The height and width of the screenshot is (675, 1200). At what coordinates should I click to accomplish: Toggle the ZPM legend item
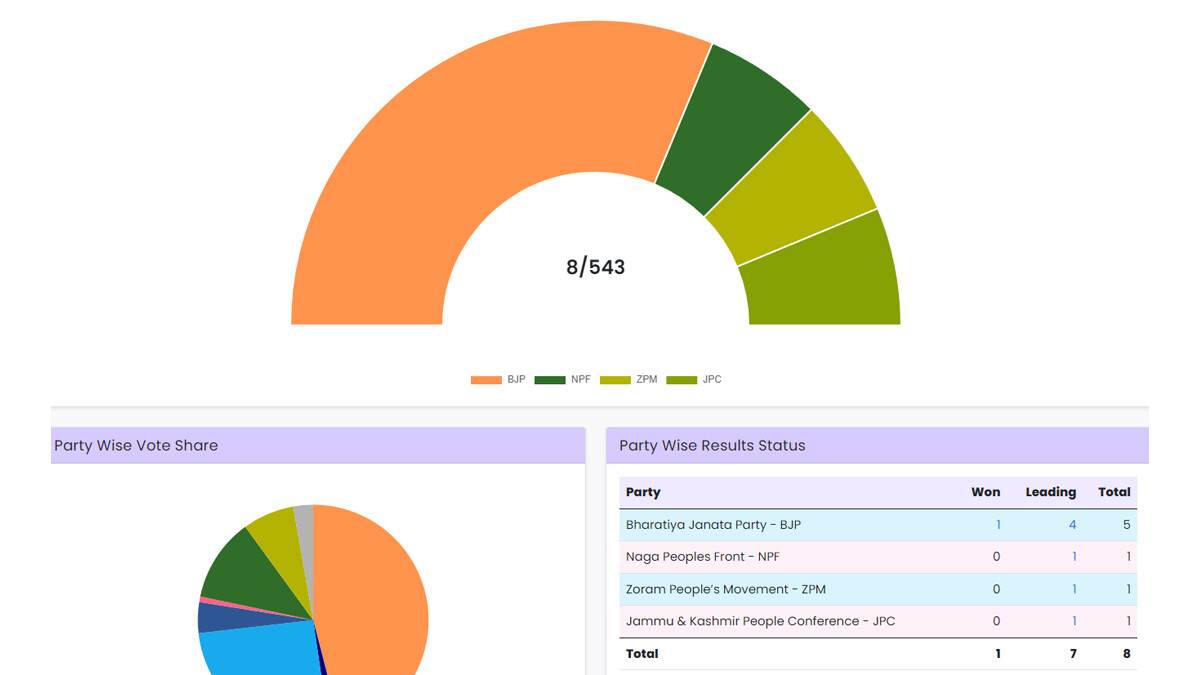[629, 380]
